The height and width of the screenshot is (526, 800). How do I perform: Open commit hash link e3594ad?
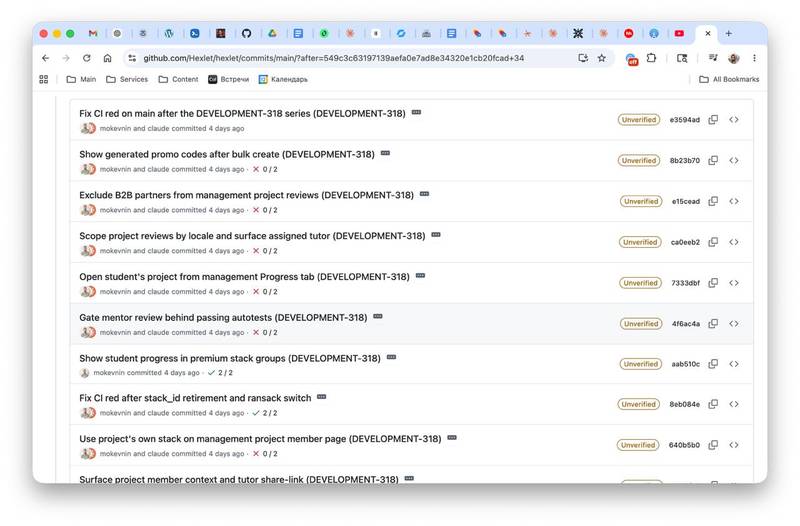(x=685, y=119)
